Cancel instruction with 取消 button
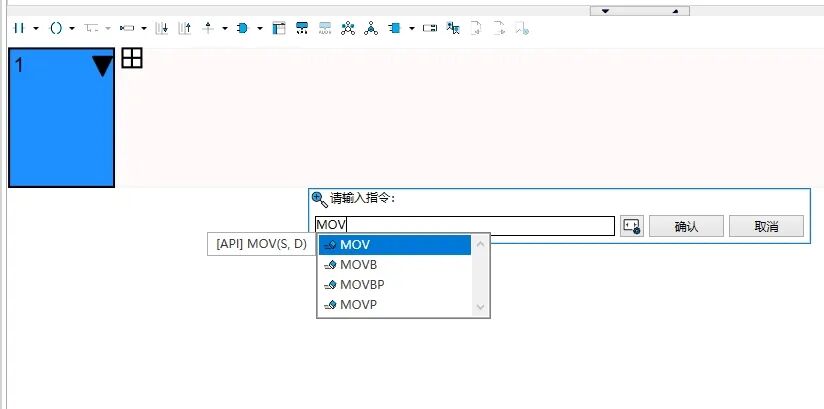This screenshot has height=409, width=824. click(766, 226)
